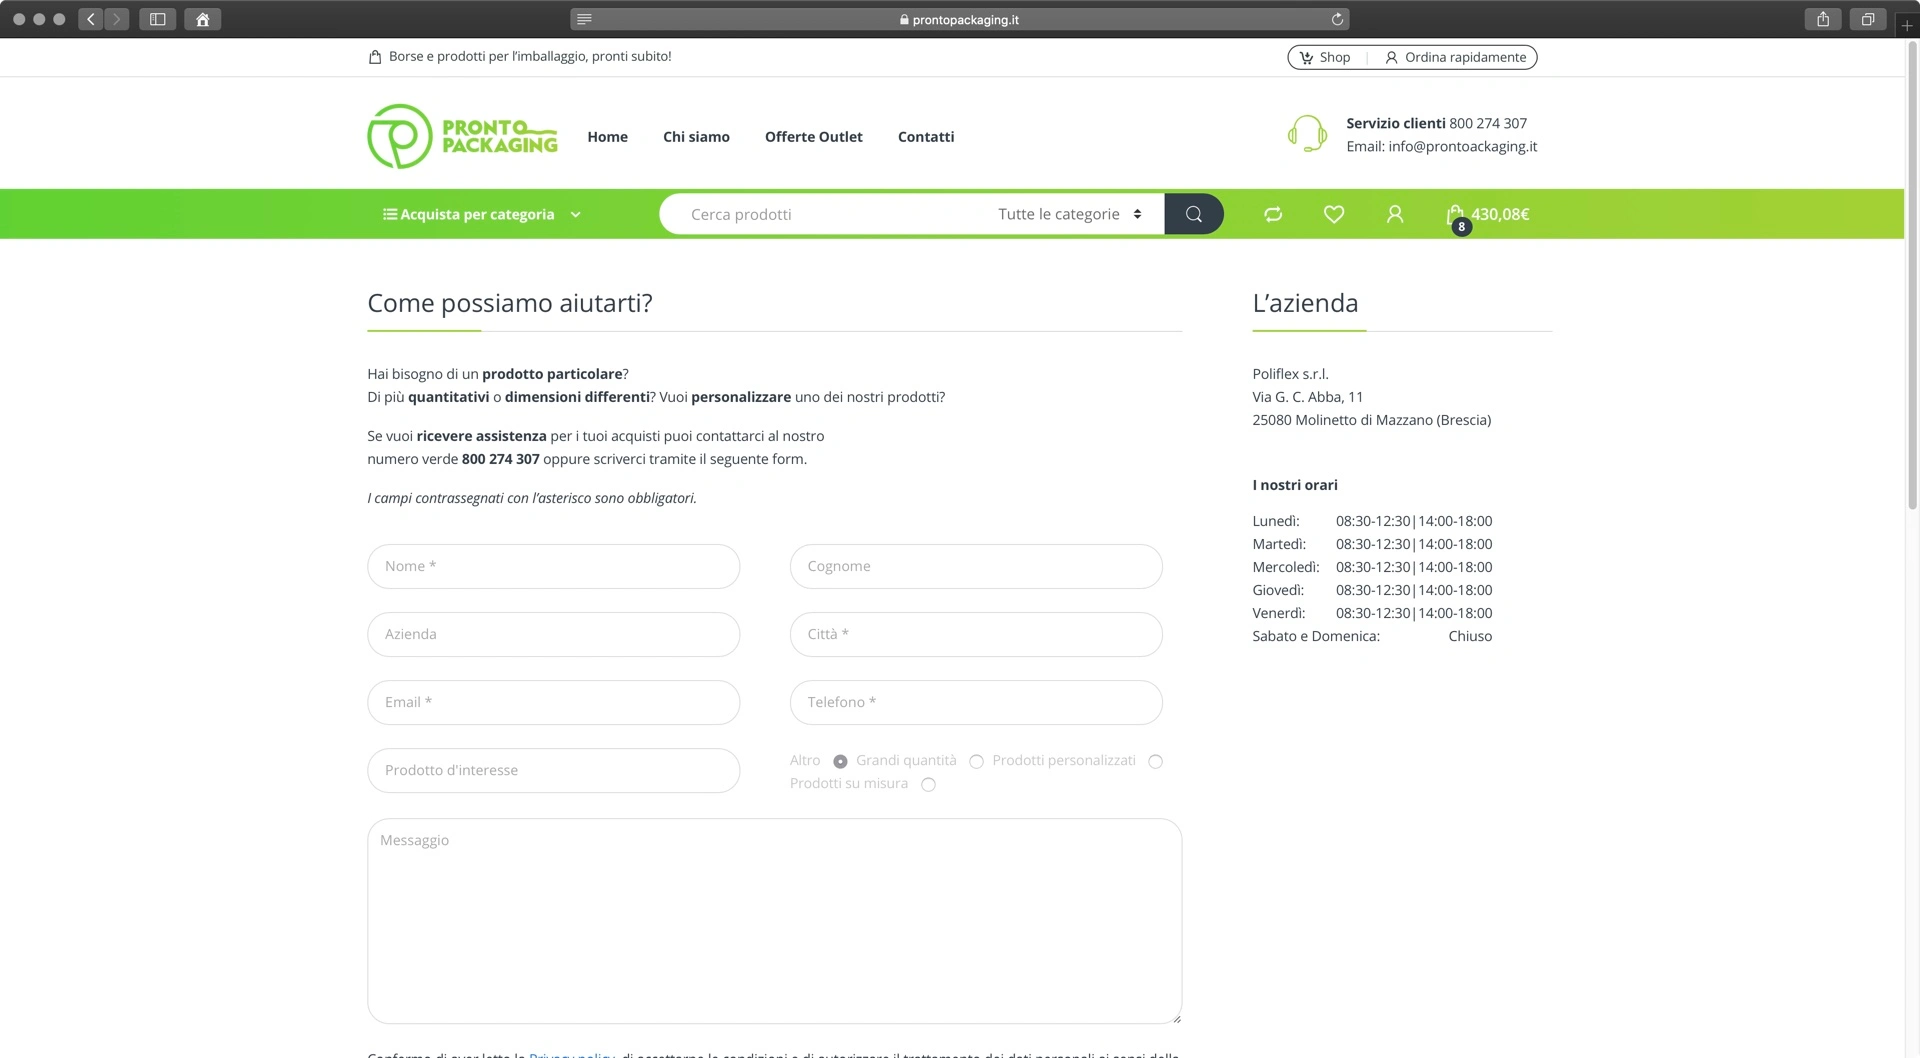Click into the Nome field
Viewport: 1920px width, 1058px height.
click(553, 566)
